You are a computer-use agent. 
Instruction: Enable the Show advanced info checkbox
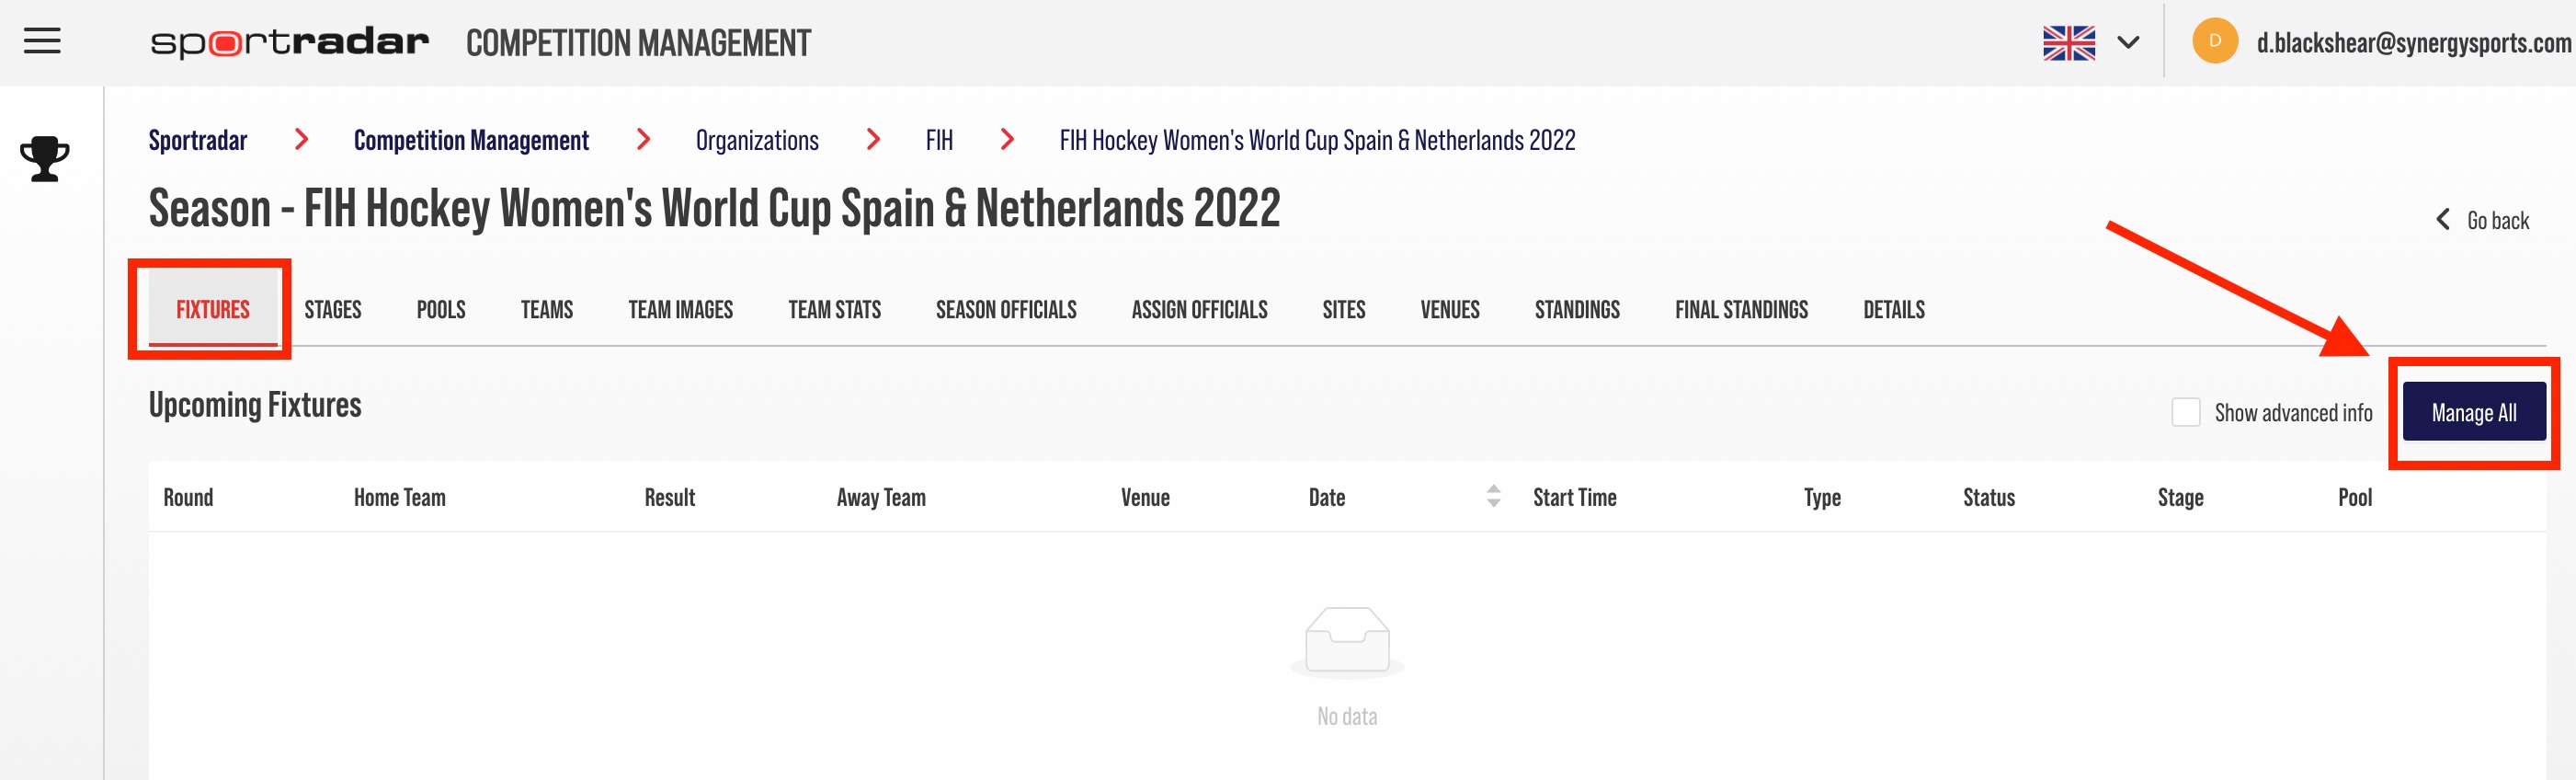pos(2185,412)
